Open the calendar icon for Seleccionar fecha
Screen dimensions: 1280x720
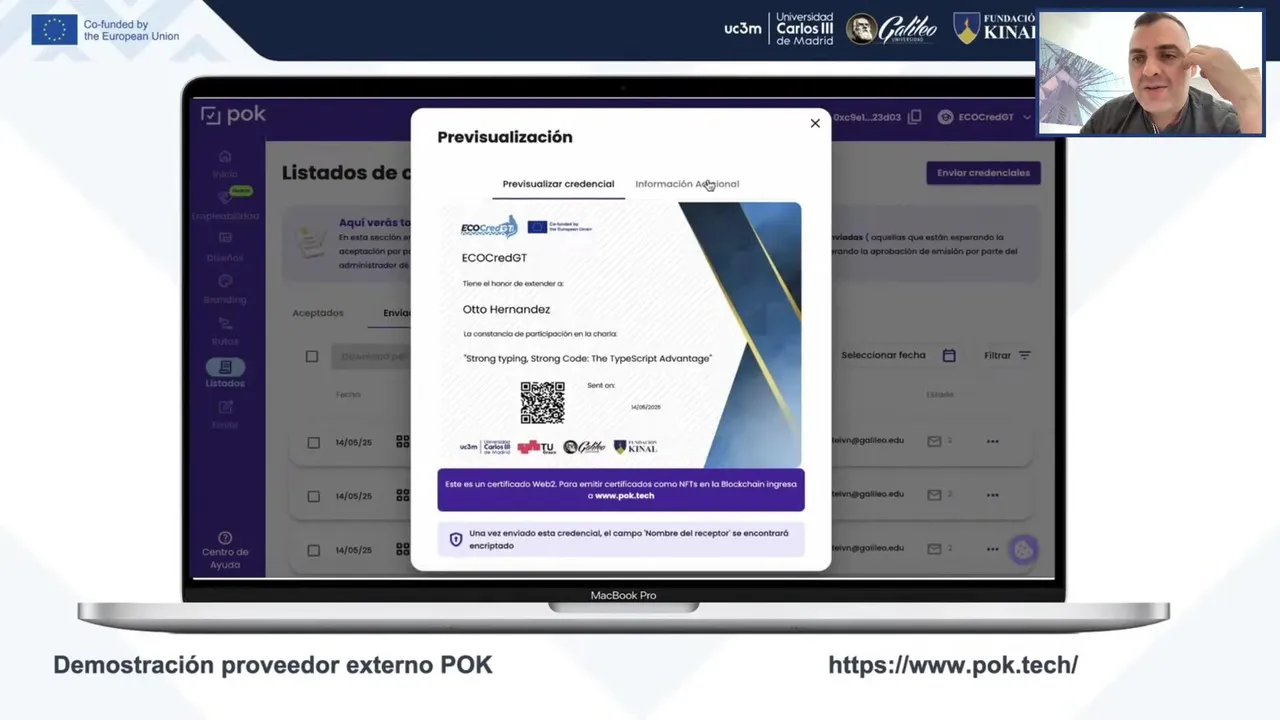click(x=949, y=355)
